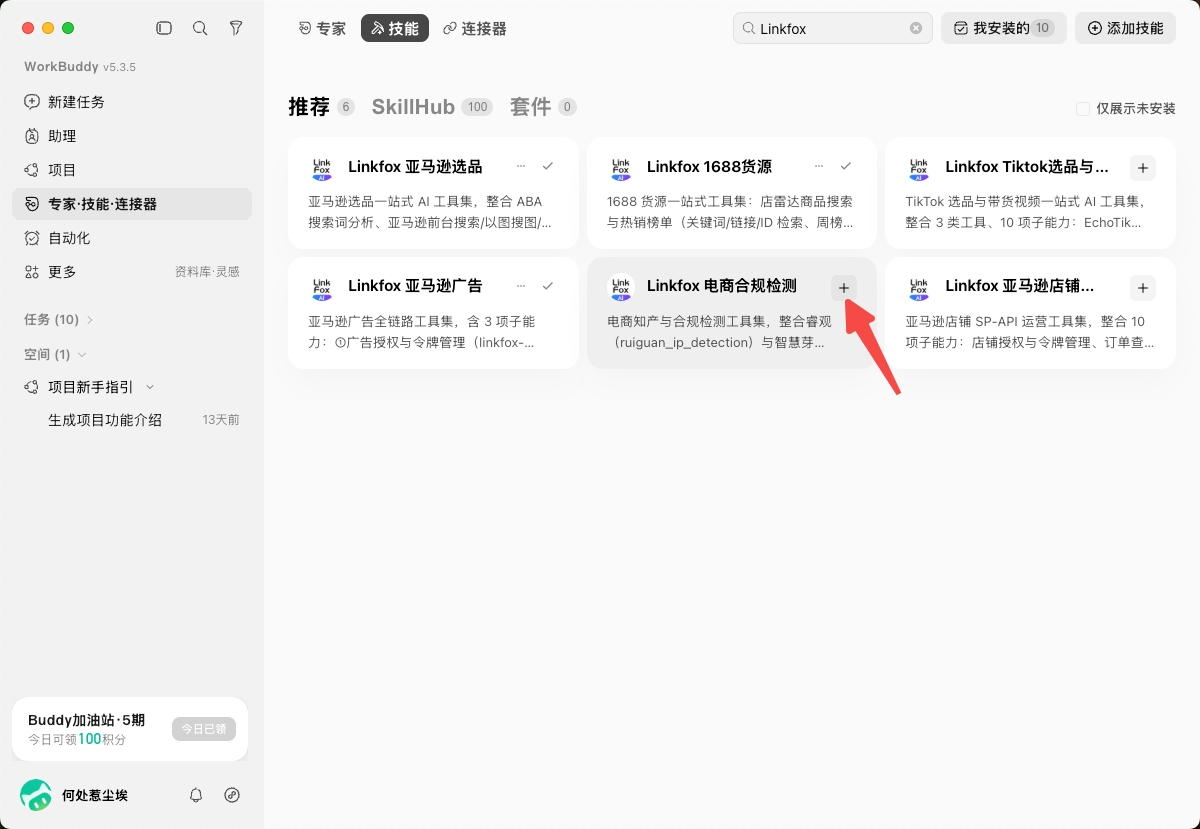Click Linkfox logo on 电商合规检测 card
1200x829 pixels.
pos(621,288)
